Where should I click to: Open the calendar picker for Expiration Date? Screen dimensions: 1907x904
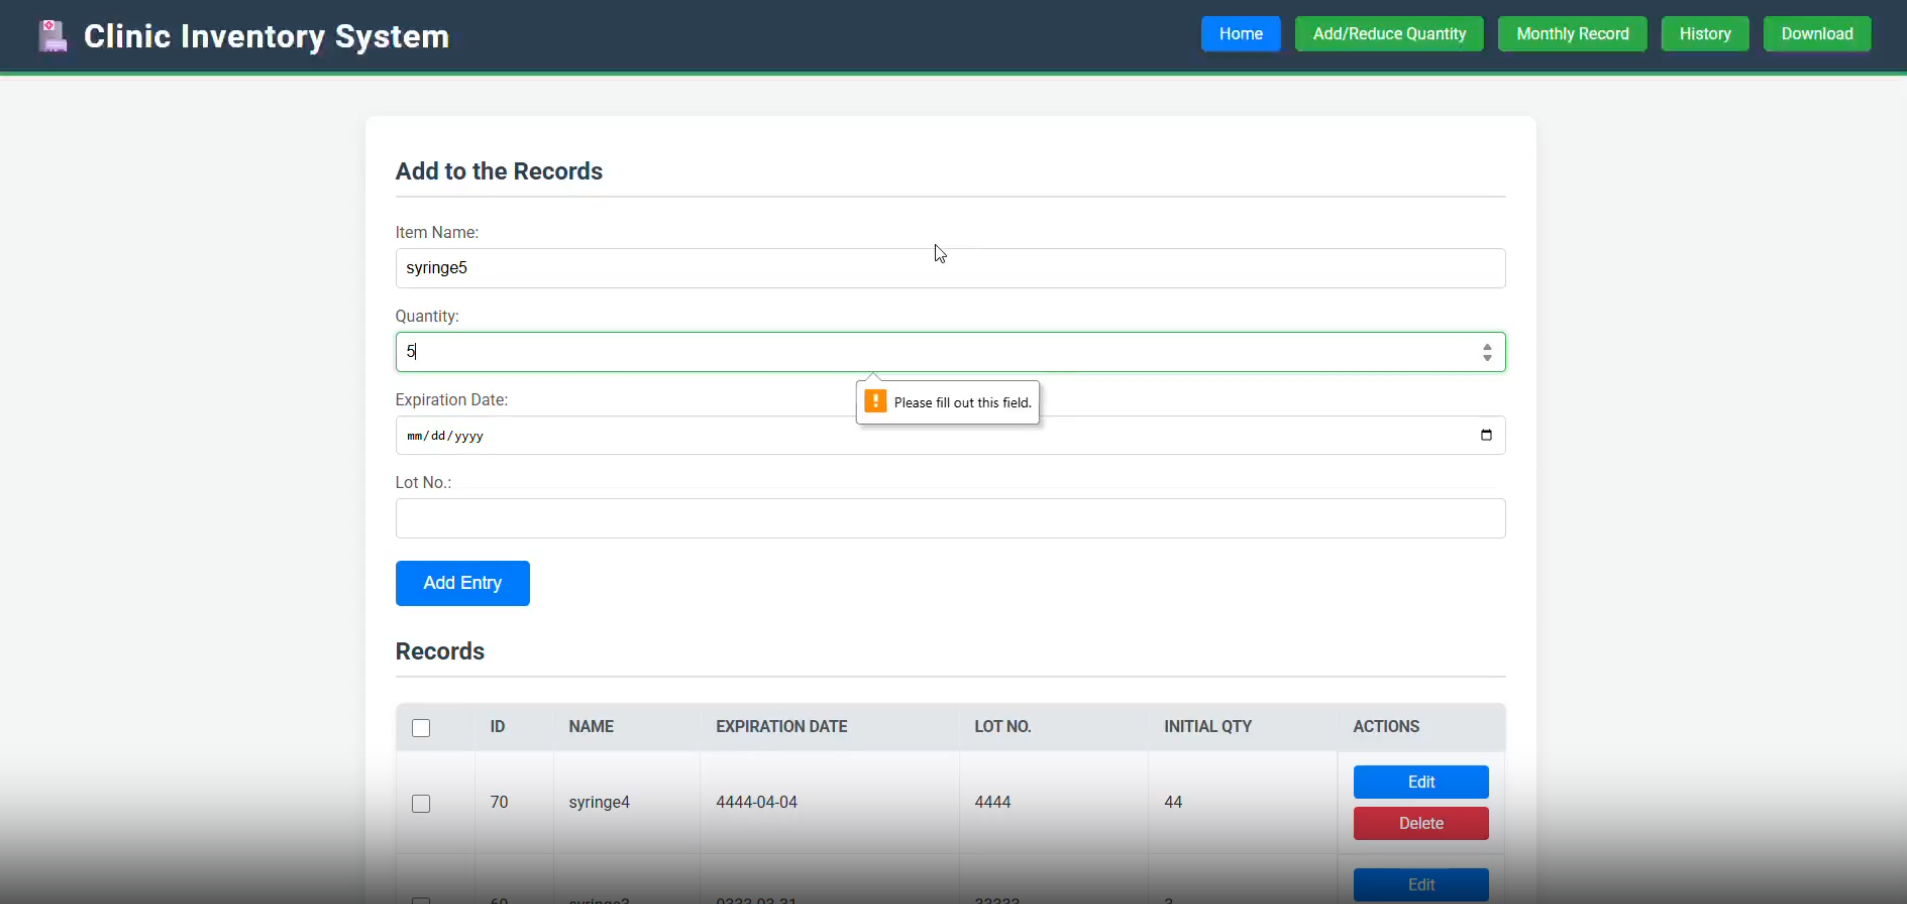(1487, 435)
